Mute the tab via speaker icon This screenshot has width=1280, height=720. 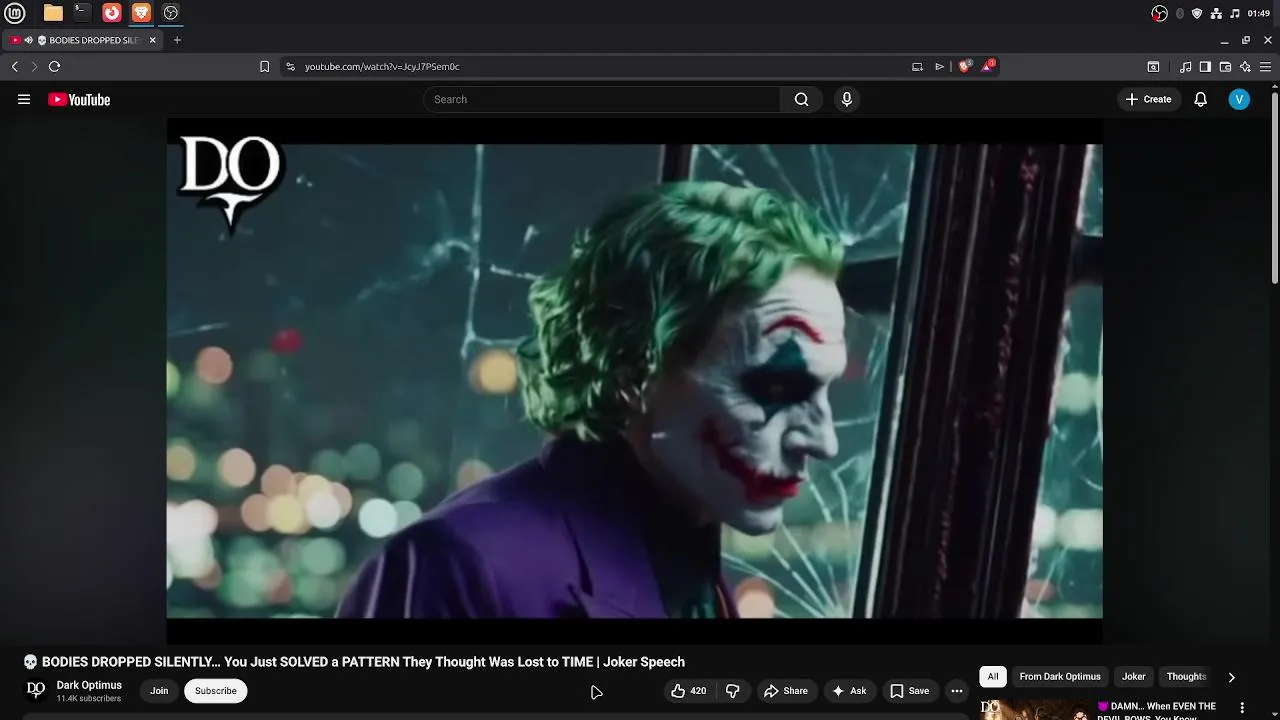(x=29, y=40)
